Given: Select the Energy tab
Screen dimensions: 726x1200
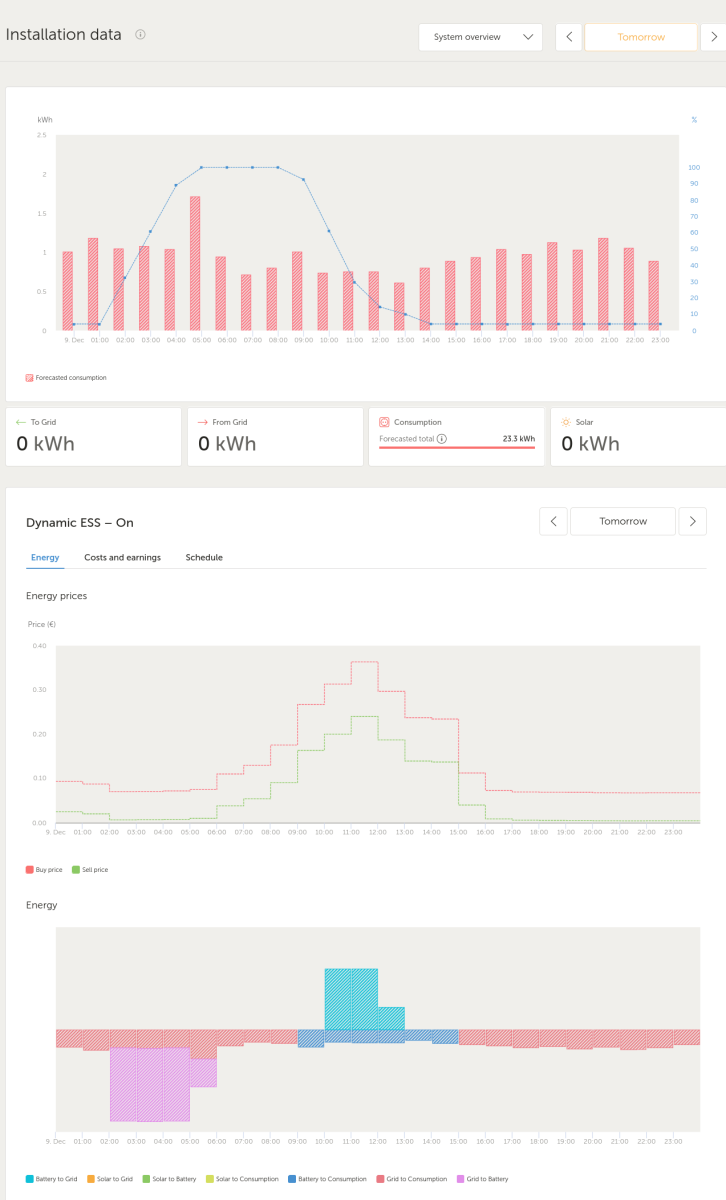Looking at the screenshot, I should coord(45,557).
